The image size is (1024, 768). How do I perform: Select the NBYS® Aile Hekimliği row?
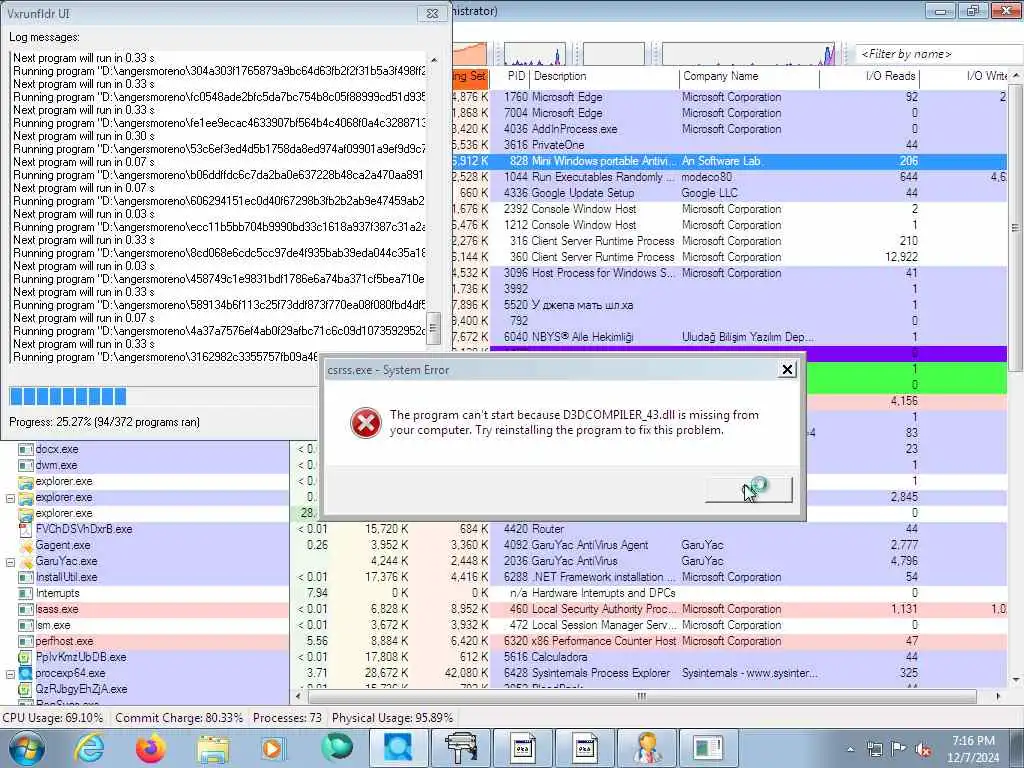729,337
